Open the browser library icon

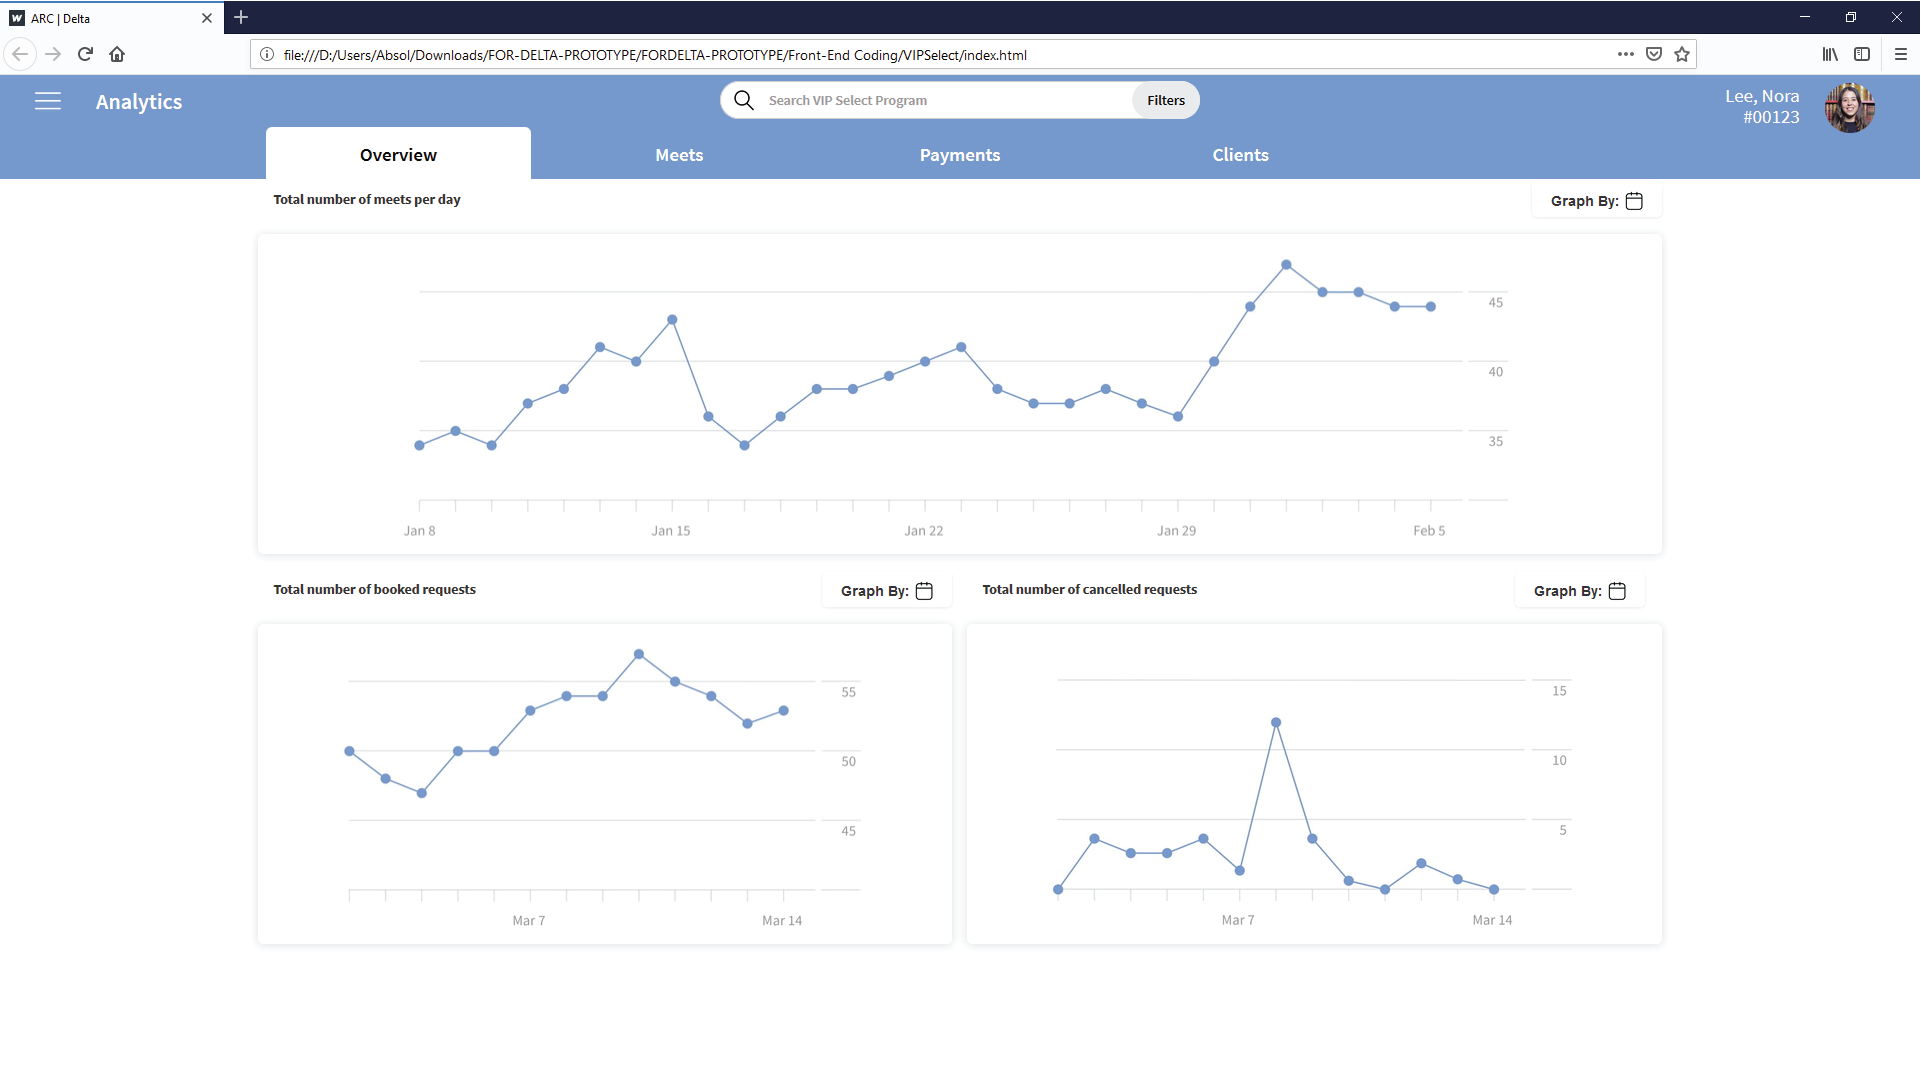click(1829, 54)
